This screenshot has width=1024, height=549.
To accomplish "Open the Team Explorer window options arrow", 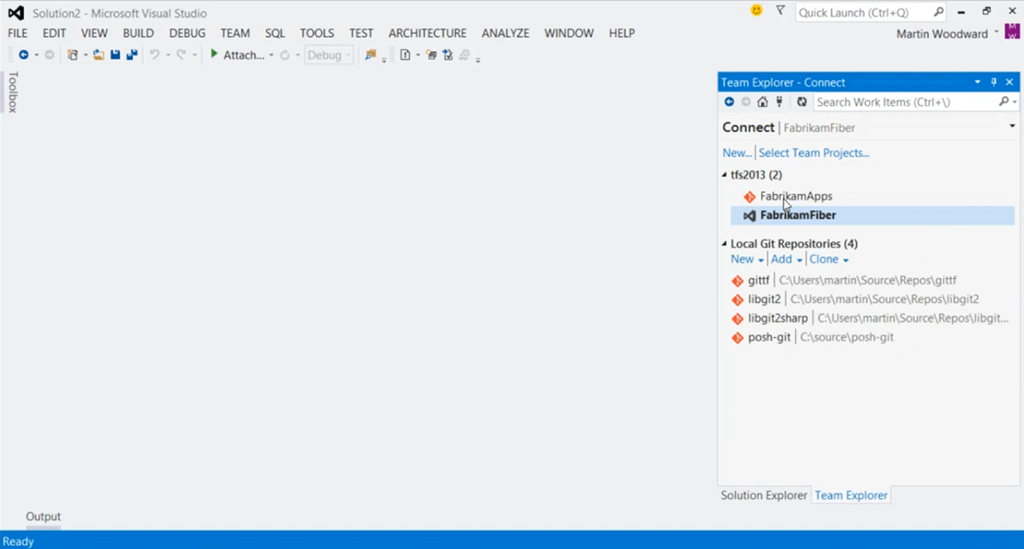I will pyautogui.click(x=978, y=82).
